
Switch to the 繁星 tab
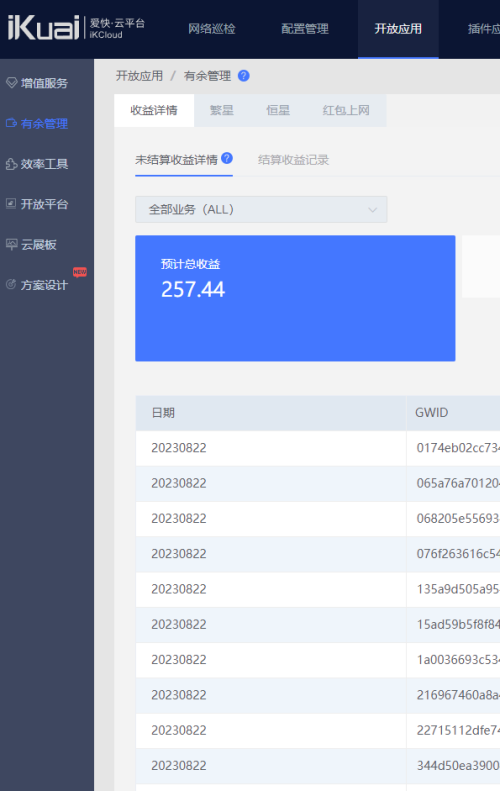[x=221, y=110]
